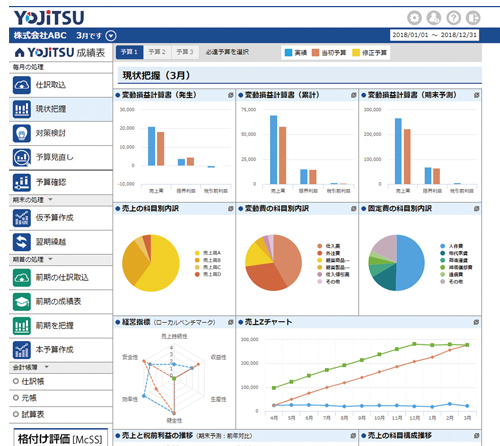Select the 現状把握 bar chart icon
Viewport: 500px width, 446px height.
(x=22, y=109)
